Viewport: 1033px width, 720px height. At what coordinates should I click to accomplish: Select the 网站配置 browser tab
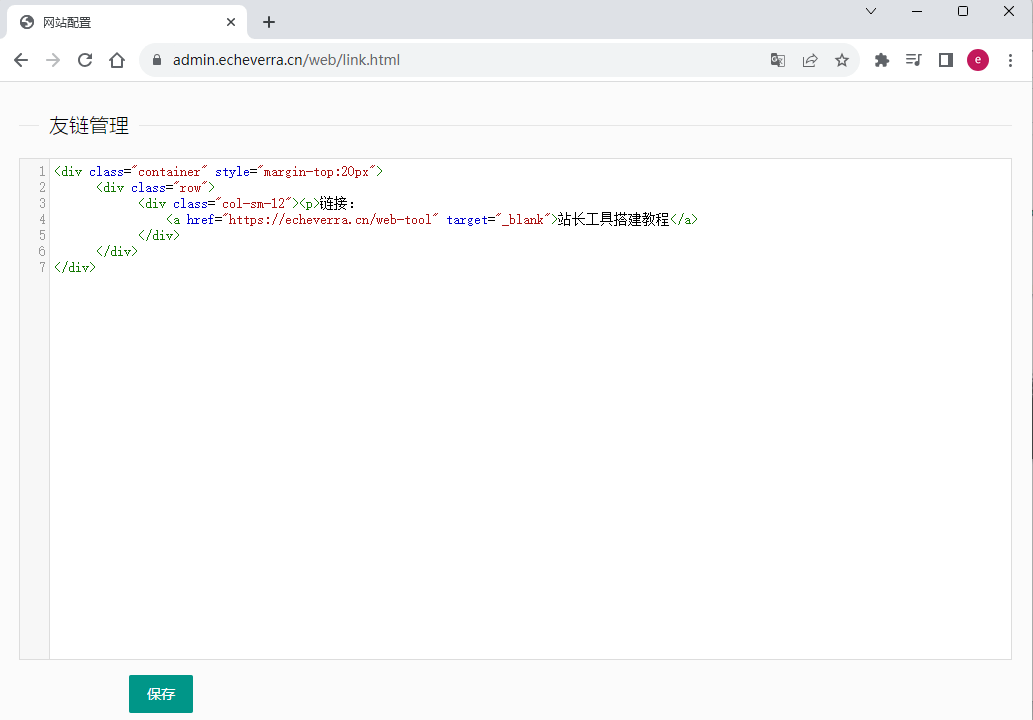coord(126,22)
